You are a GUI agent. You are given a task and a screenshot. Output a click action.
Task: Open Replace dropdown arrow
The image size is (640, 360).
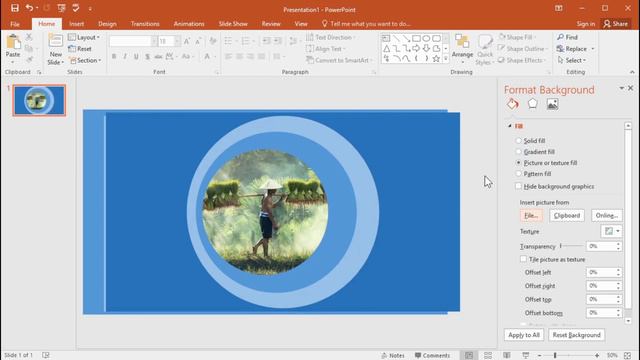click(593, 49)
